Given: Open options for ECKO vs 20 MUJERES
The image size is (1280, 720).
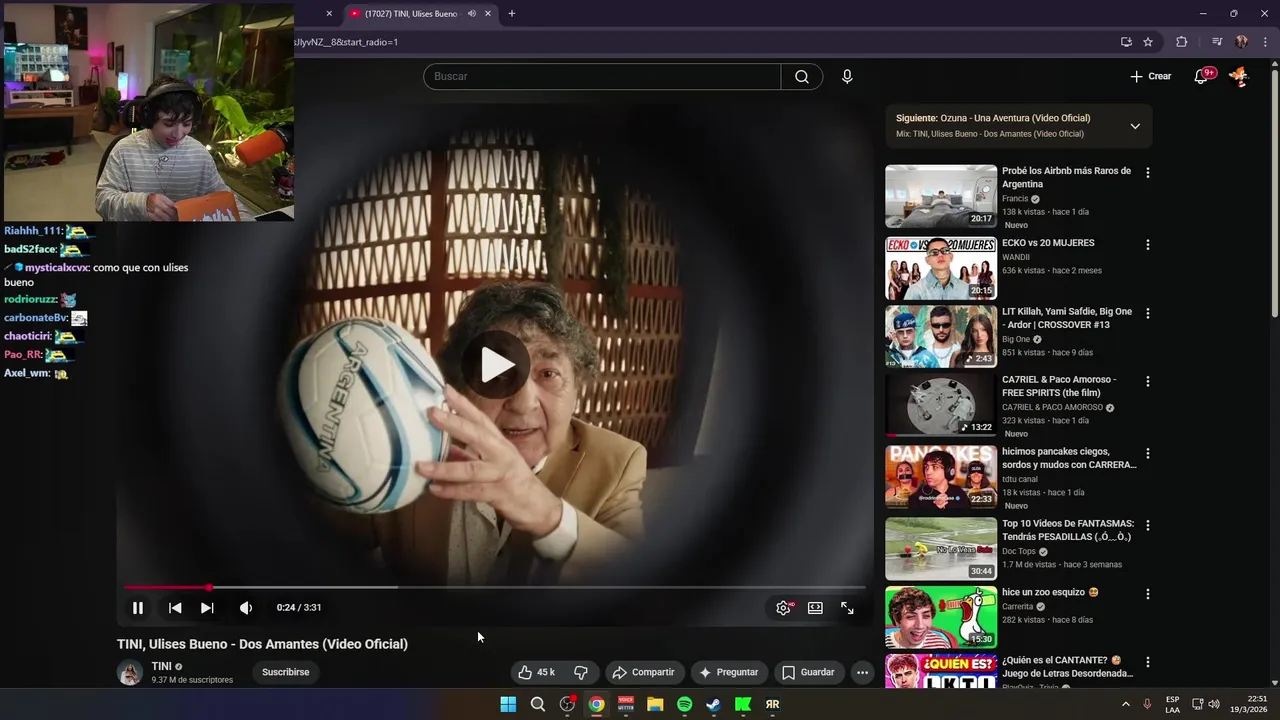Looking at the screenshot, I should [x=1148, y=245].
